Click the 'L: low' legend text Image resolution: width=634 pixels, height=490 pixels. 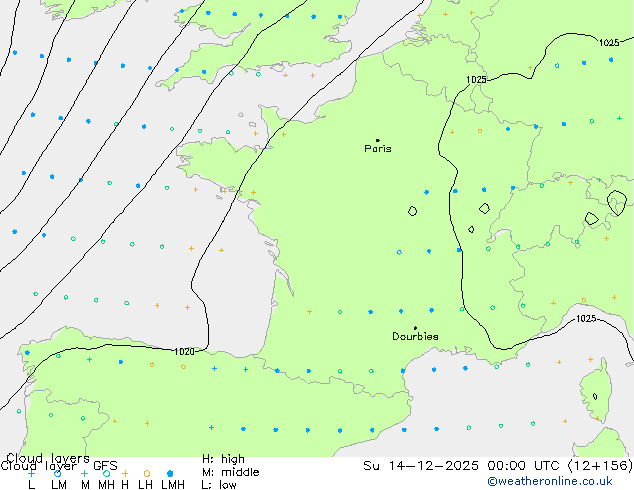pos(219,484)
